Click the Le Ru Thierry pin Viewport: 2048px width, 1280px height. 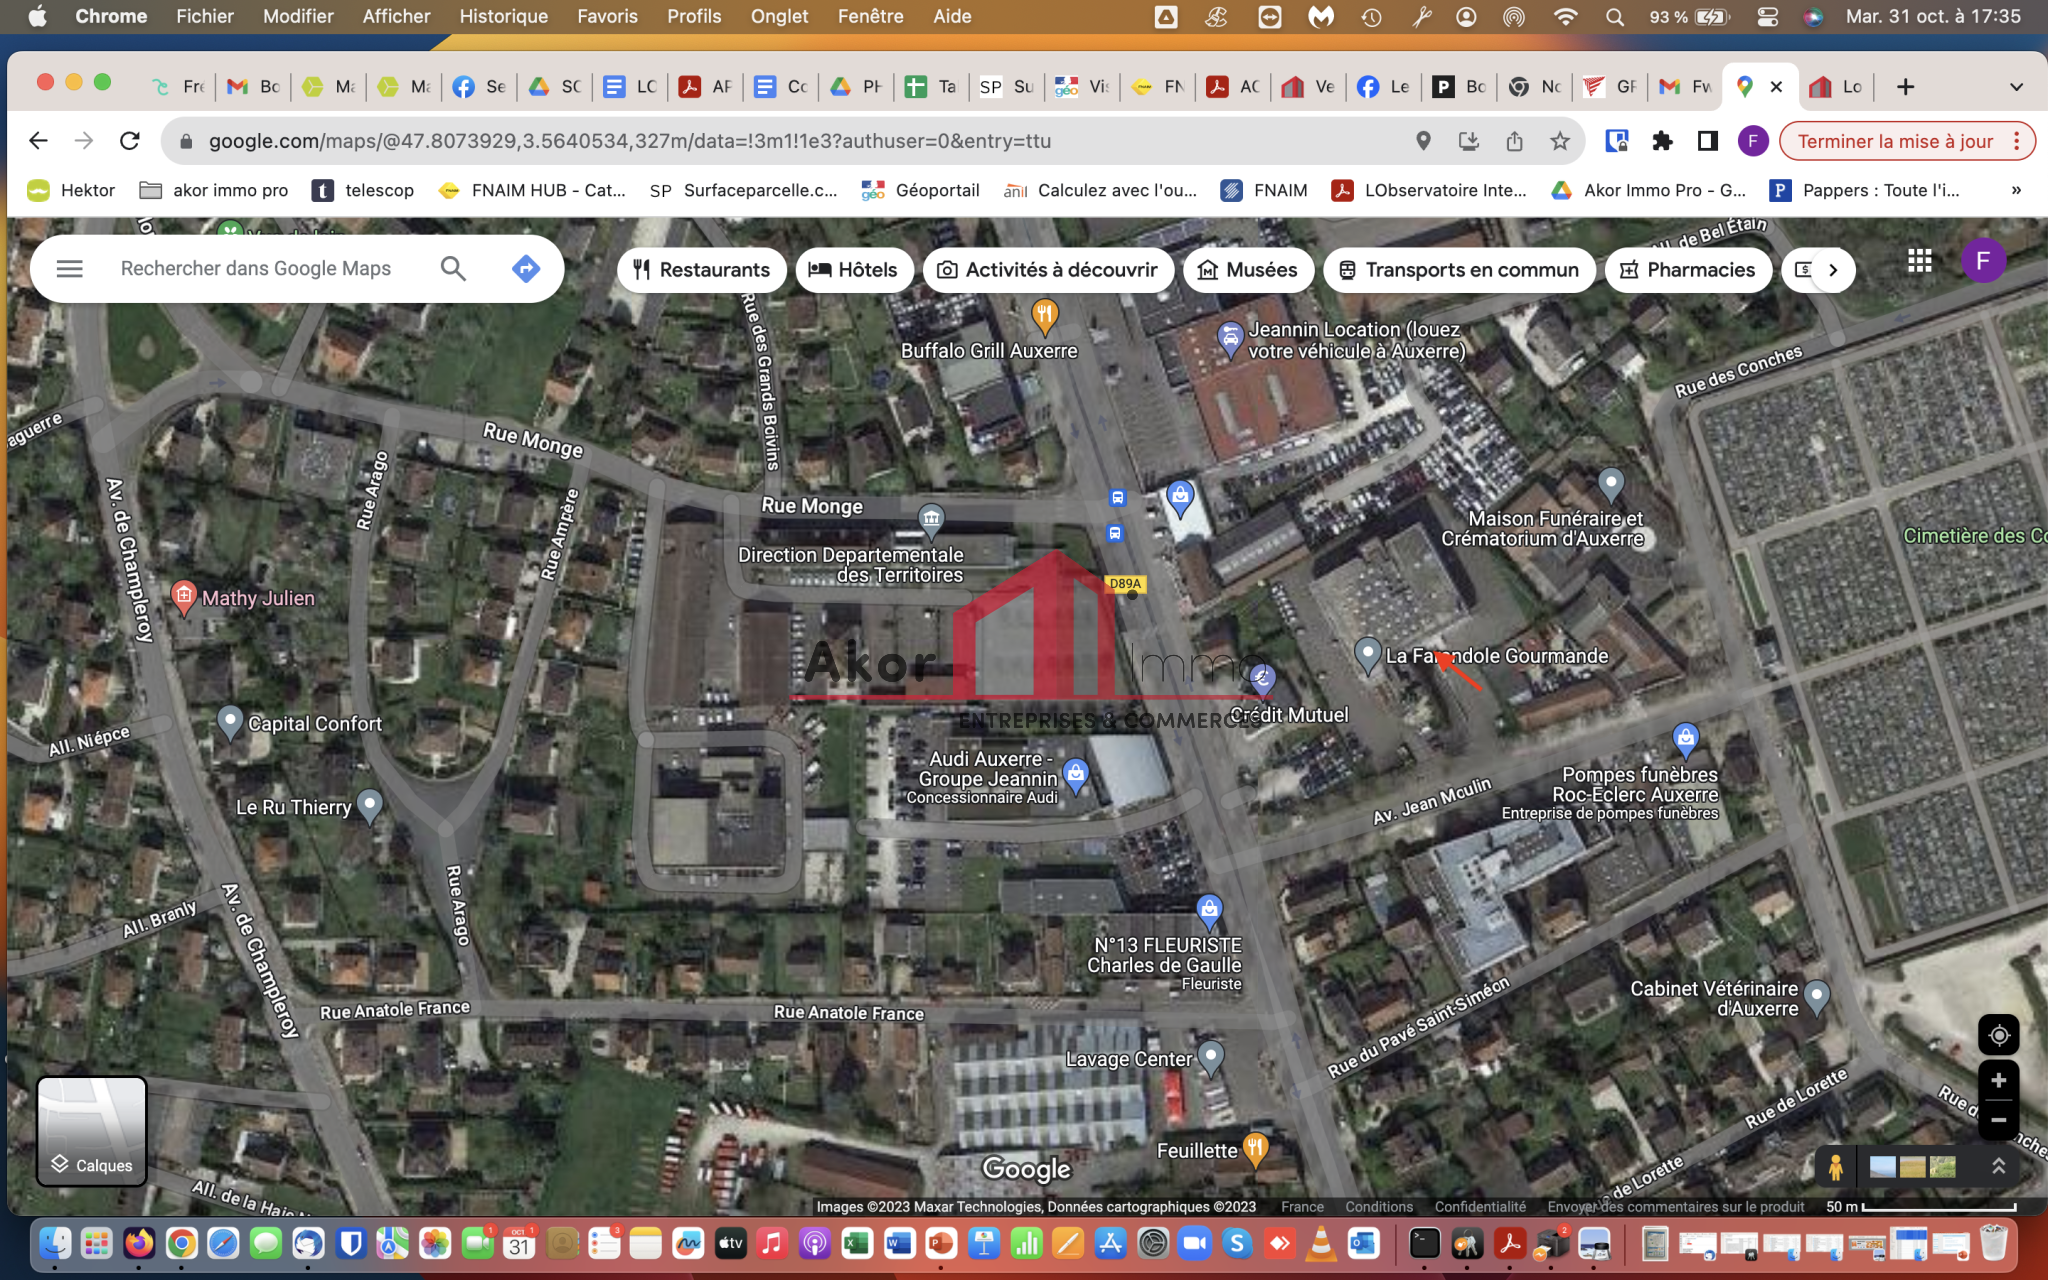tap(369, 806)
